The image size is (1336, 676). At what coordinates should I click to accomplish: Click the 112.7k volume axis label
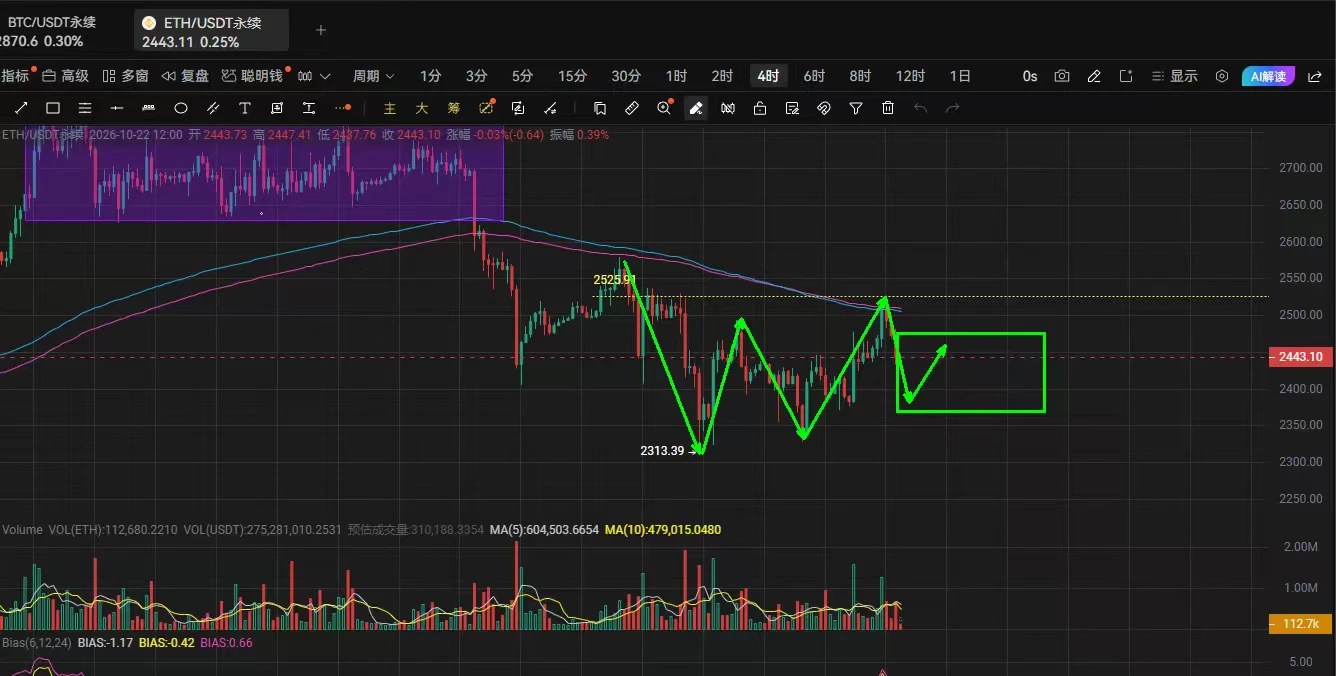coord(1301,624)
